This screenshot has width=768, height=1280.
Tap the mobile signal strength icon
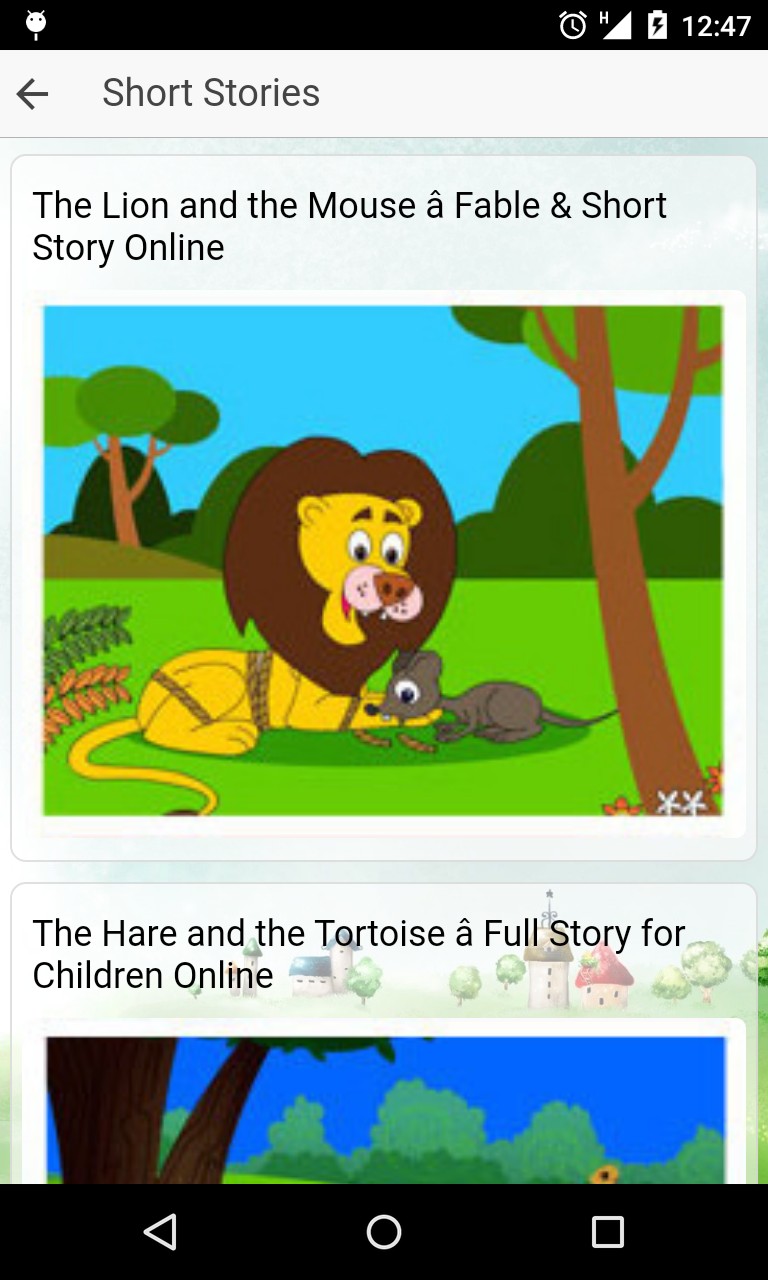point(615,25)
